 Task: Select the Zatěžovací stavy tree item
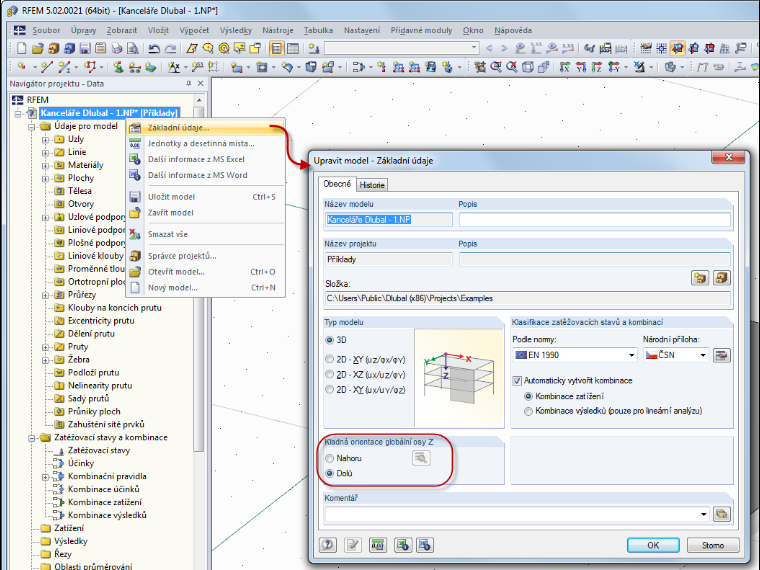tap(99, 450)
